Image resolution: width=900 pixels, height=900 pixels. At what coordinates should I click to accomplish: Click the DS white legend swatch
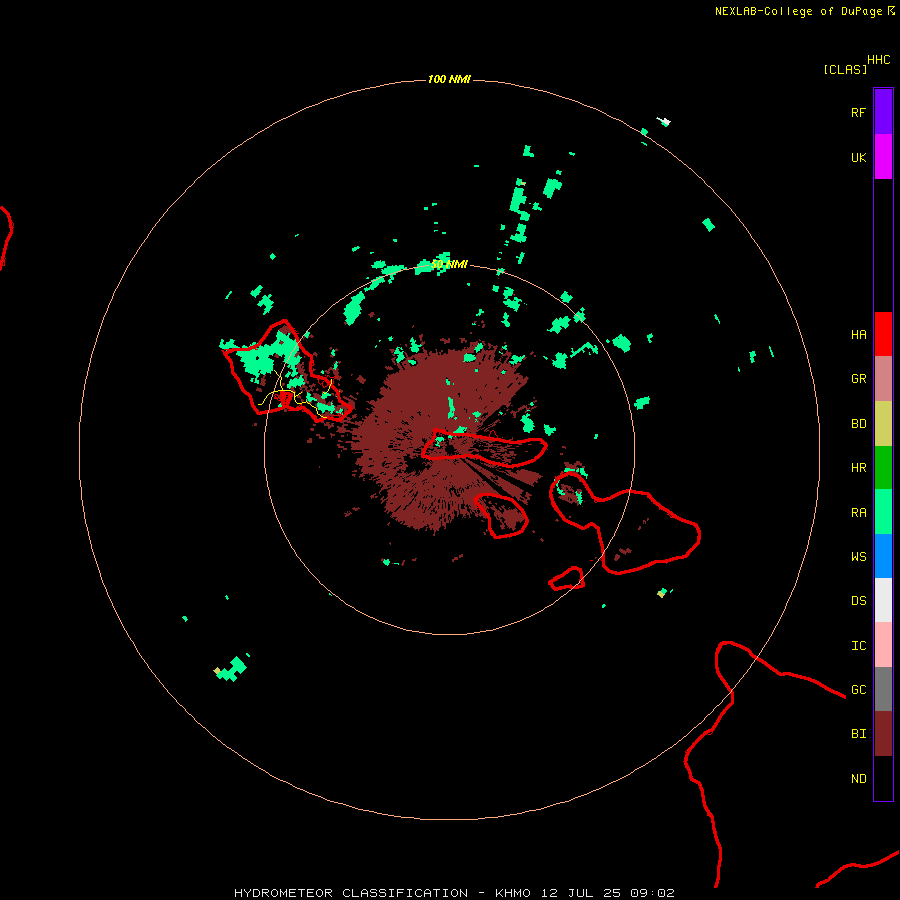pos(883,600)
